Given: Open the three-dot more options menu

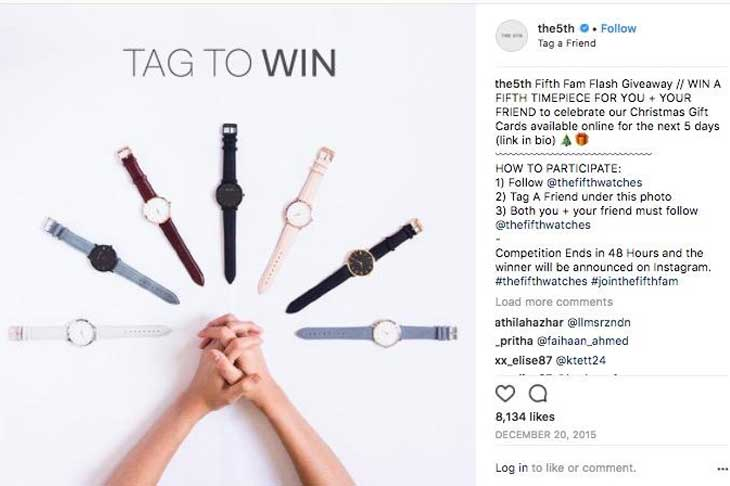Looking at the screenshot, I should 723,469.
